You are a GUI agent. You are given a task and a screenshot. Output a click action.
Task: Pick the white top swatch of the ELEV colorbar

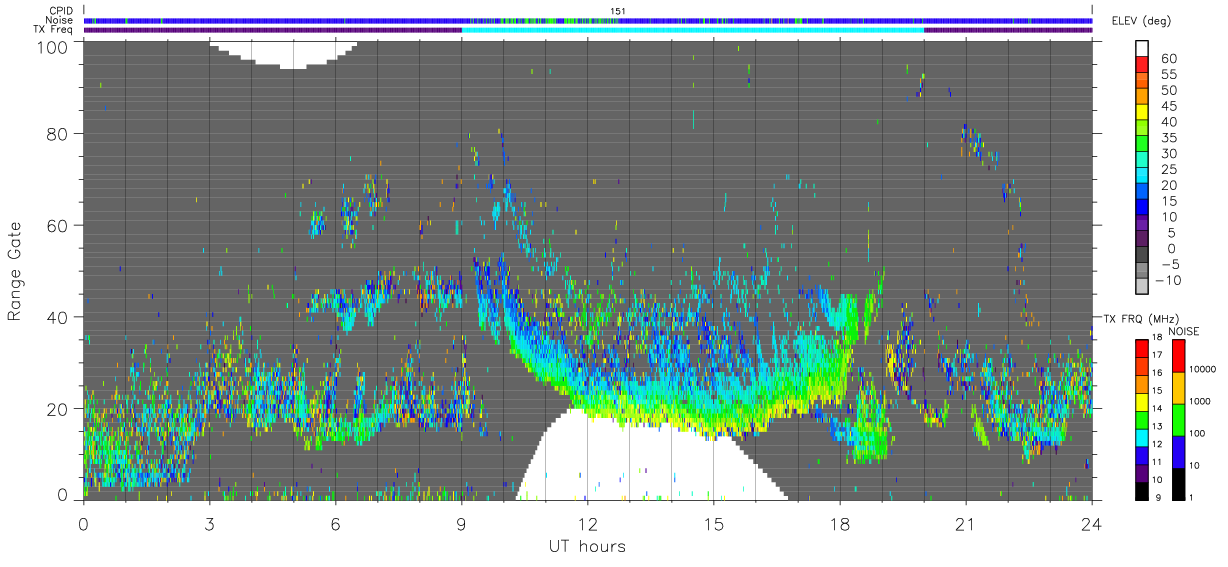click(1144, 49)
